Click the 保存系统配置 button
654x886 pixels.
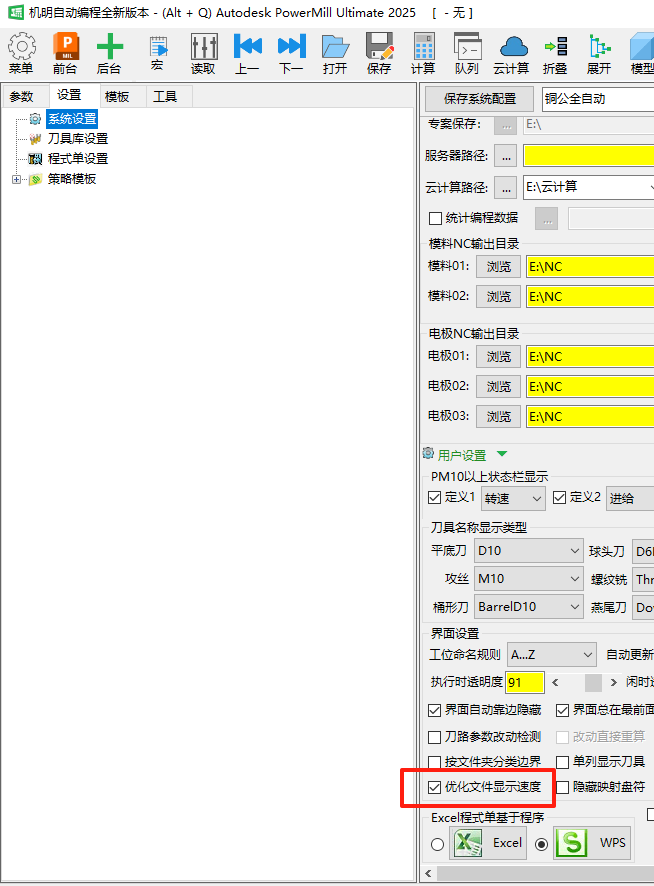coord(480,99)
